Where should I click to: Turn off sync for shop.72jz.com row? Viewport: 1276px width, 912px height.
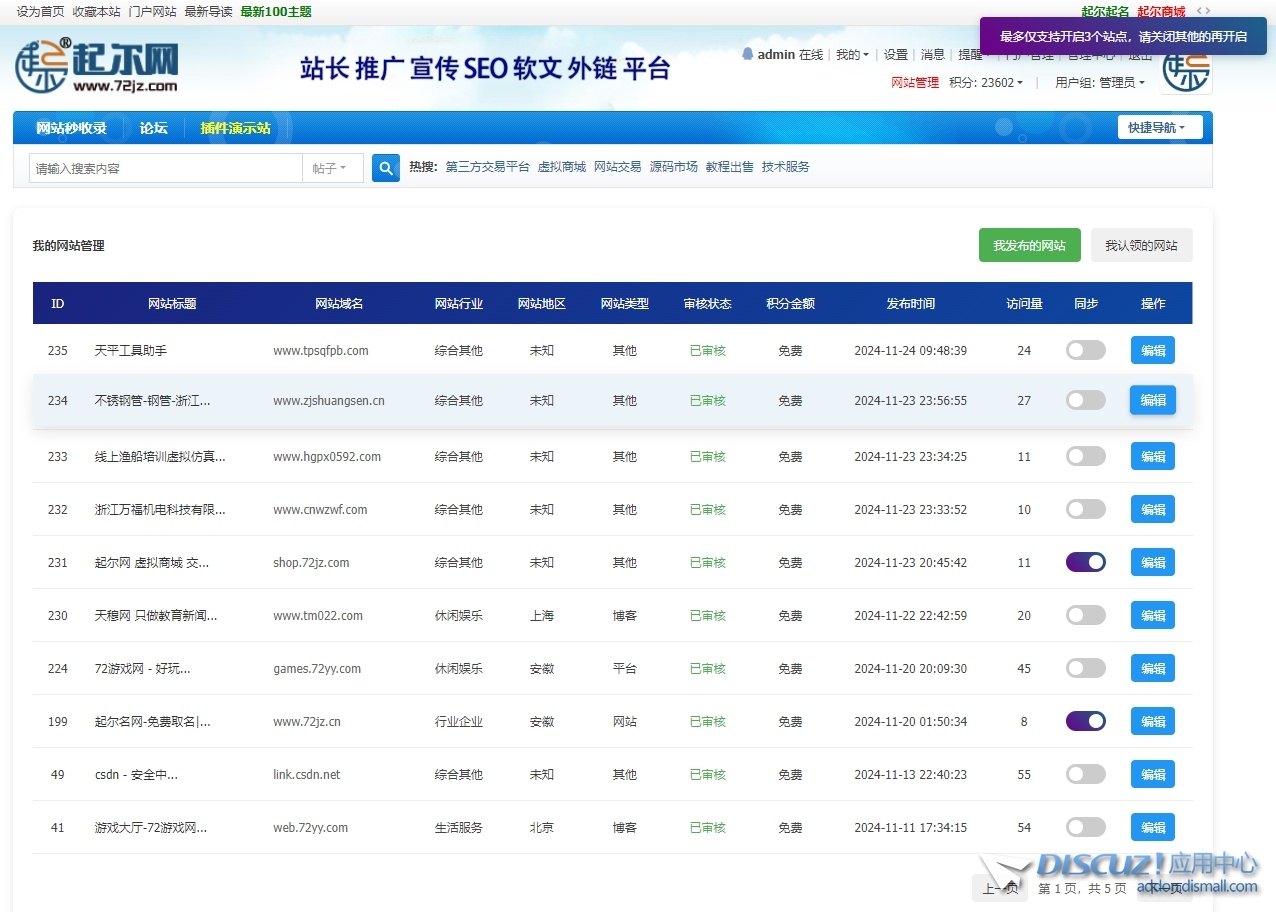(x=1085, y=562)
